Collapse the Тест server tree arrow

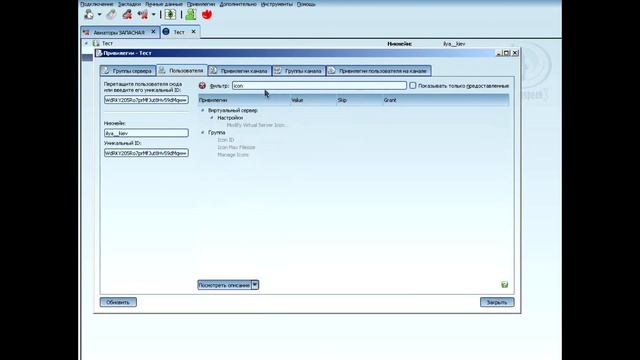point(87,43)
